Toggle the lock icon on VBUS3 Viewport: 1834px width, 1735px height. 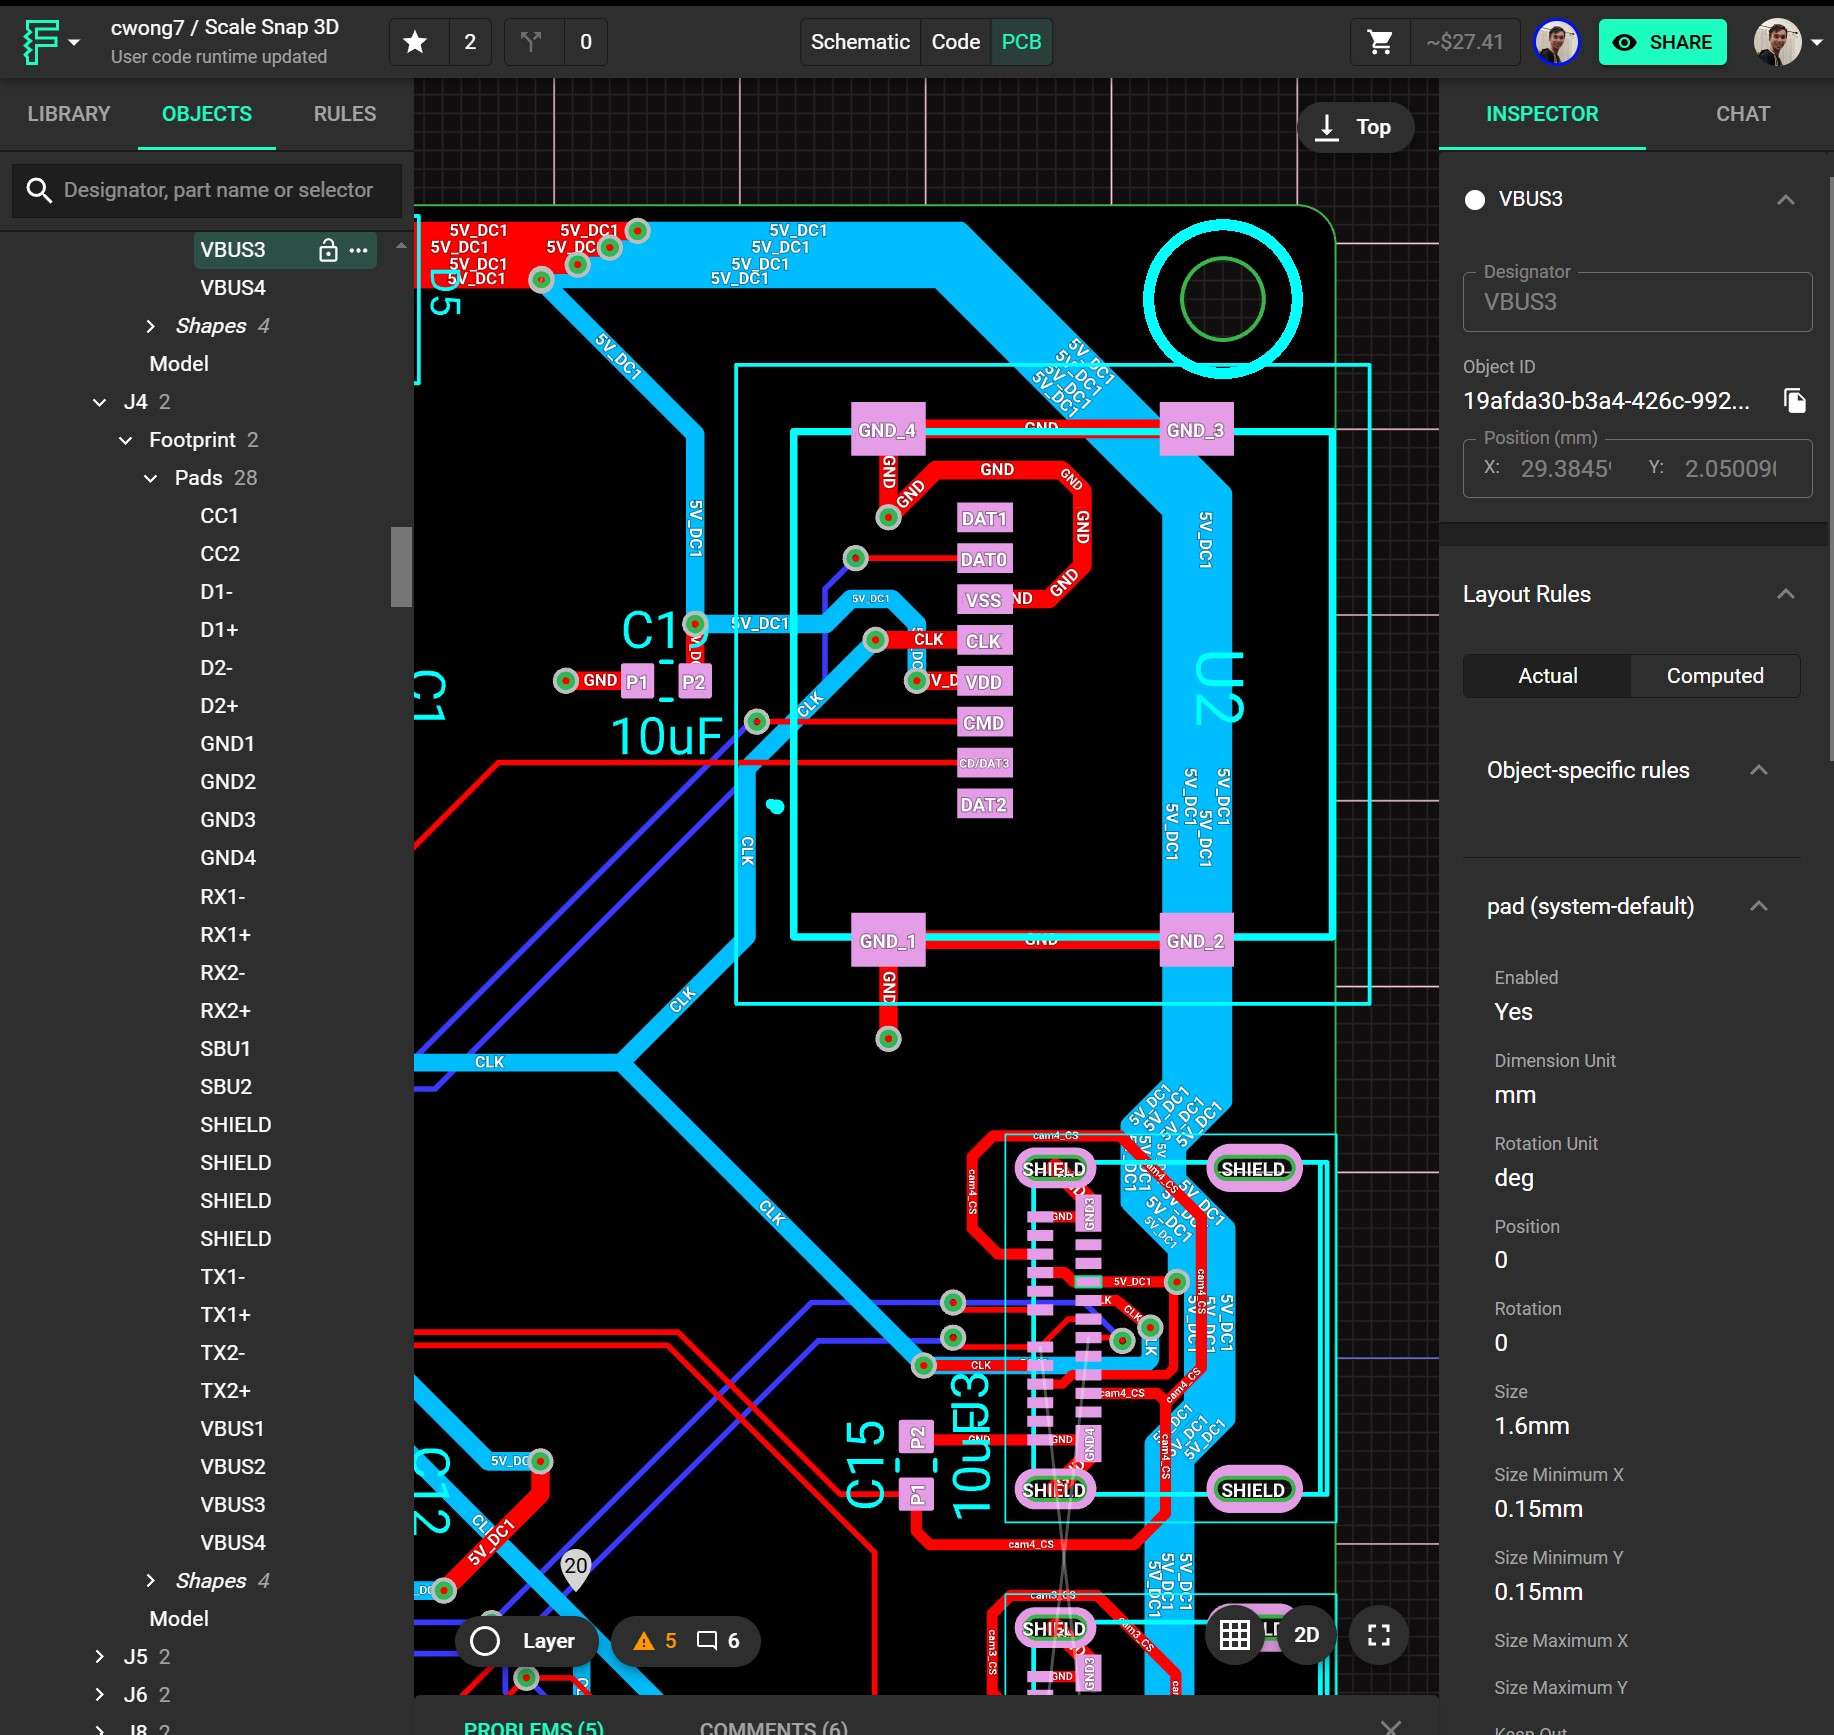tap(328, 250)
